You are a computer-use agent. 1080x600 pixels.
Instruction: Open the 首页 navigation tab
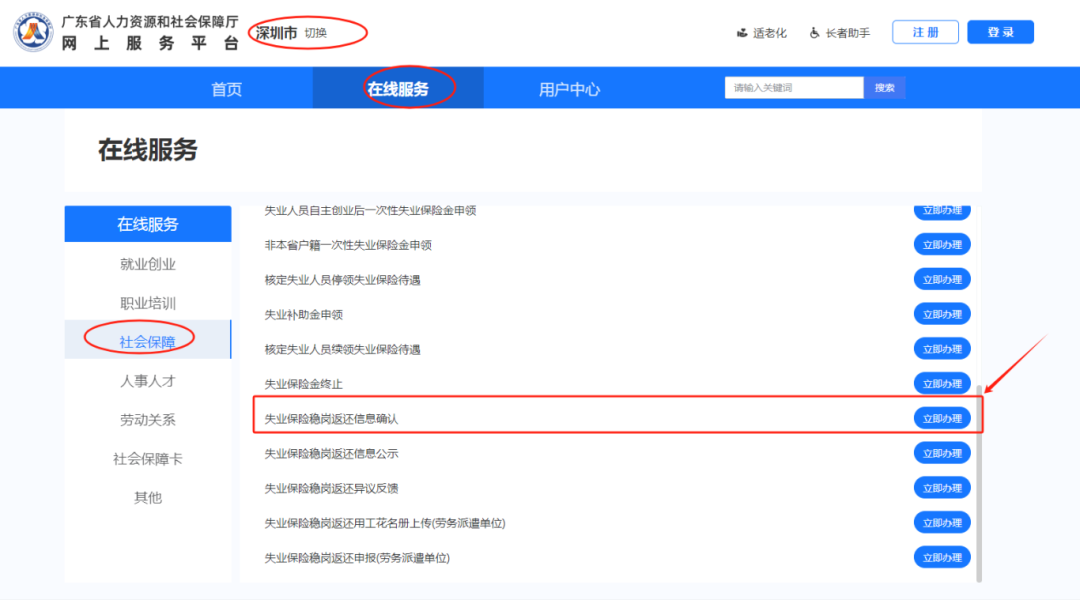tap(227, 89)
